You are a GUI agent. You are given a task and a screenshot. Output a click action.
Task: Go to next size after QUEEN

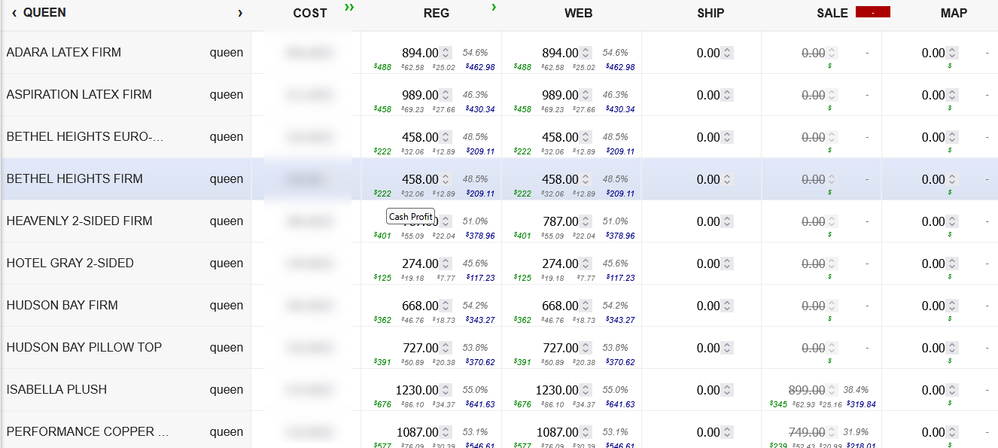[240, 13]
